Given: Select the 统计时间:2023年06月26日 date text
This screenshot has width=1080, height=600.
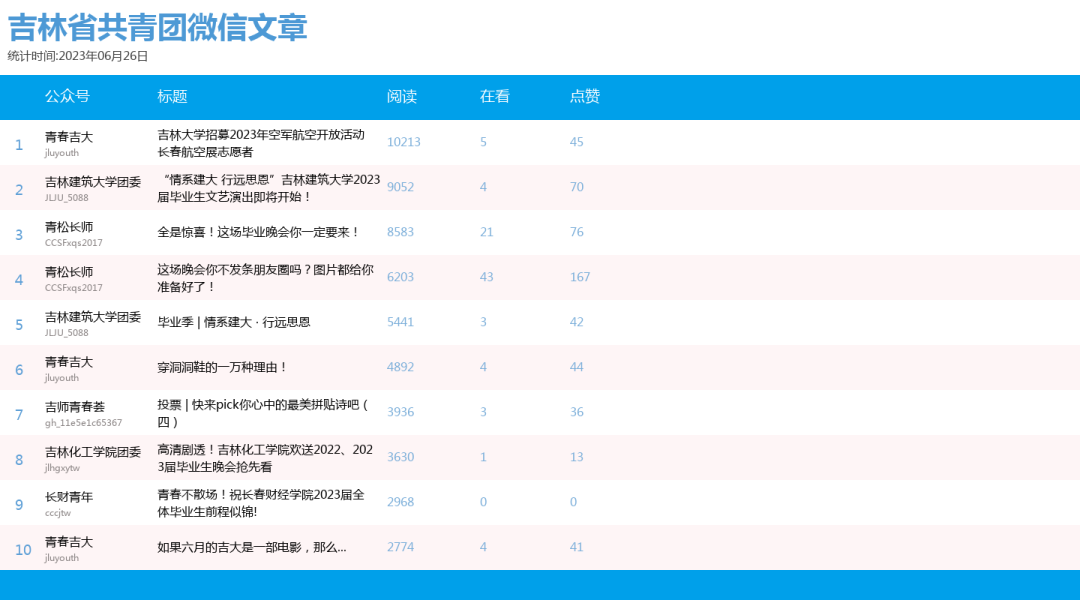Looking at the screenshot, I should coord(78,56).
